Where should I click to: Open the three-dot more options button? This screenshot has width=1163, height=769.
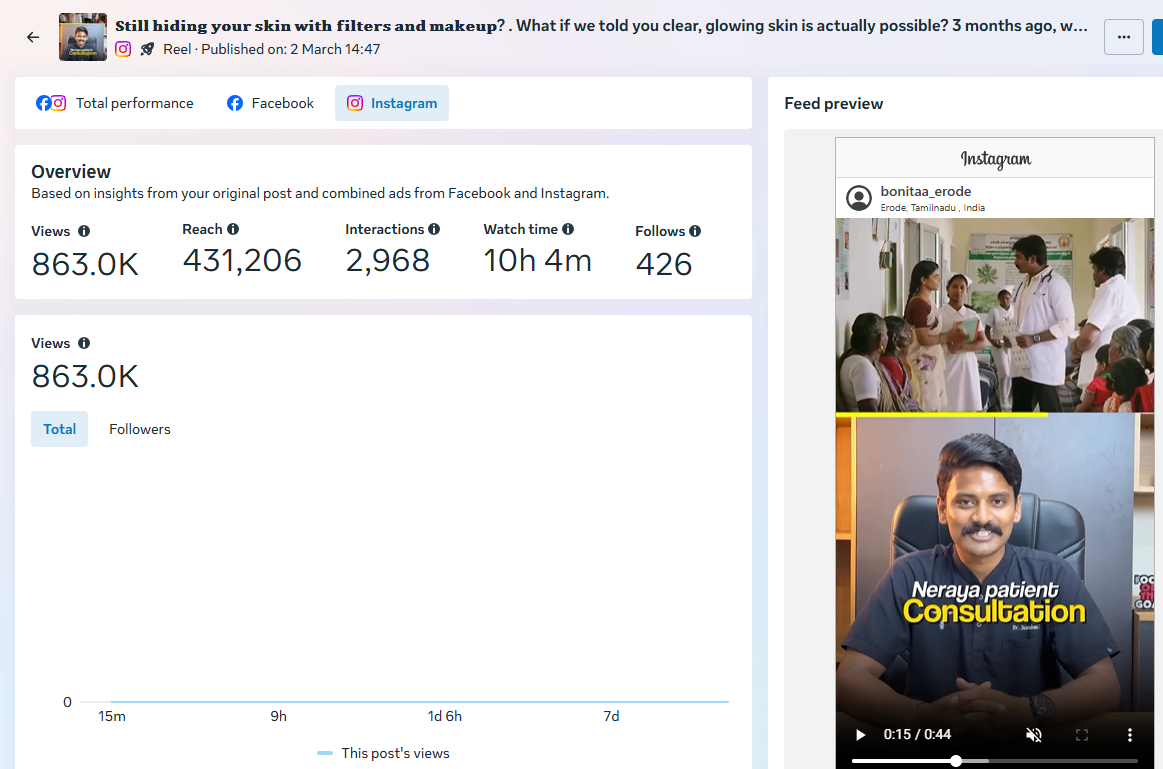pyautogui.click(x=1124, y=36)
